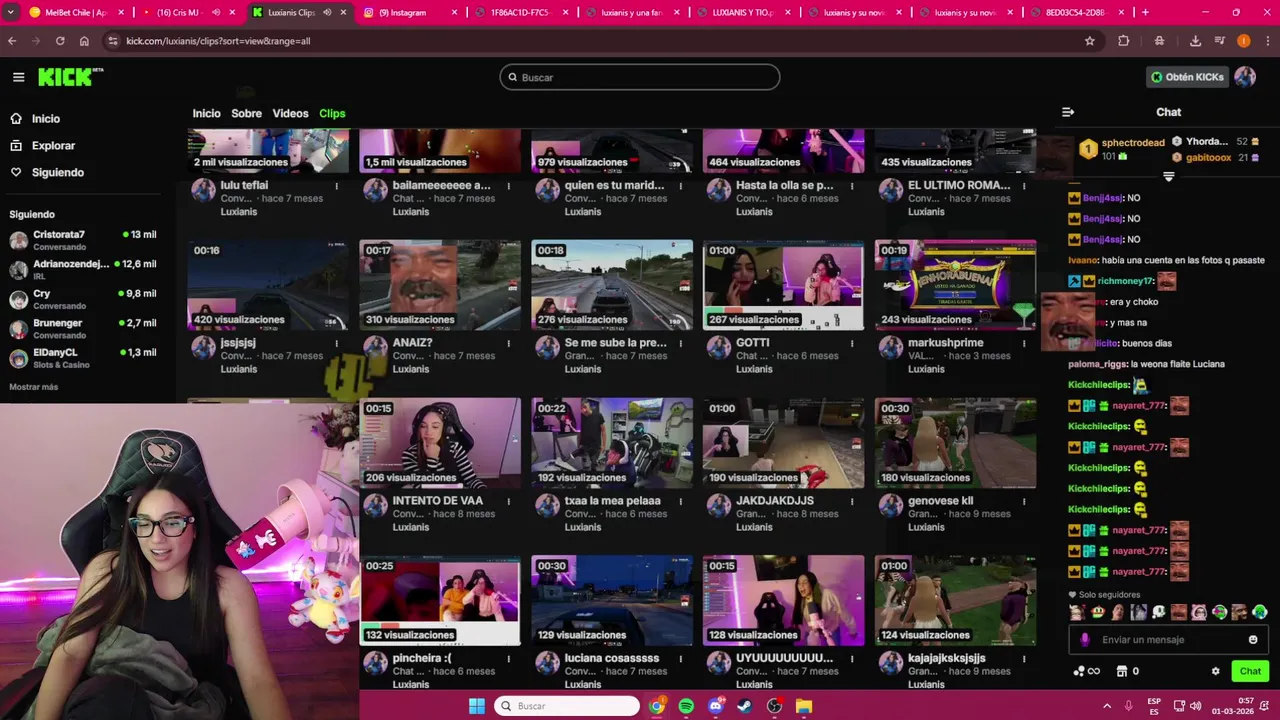Open Siguiendo in the sidebar

click(x=57, y=173)
